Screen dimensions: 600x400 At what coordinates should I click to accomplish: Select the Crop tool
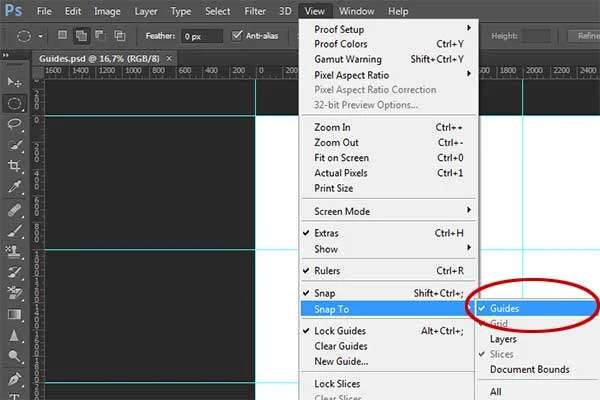coord(15,166)
